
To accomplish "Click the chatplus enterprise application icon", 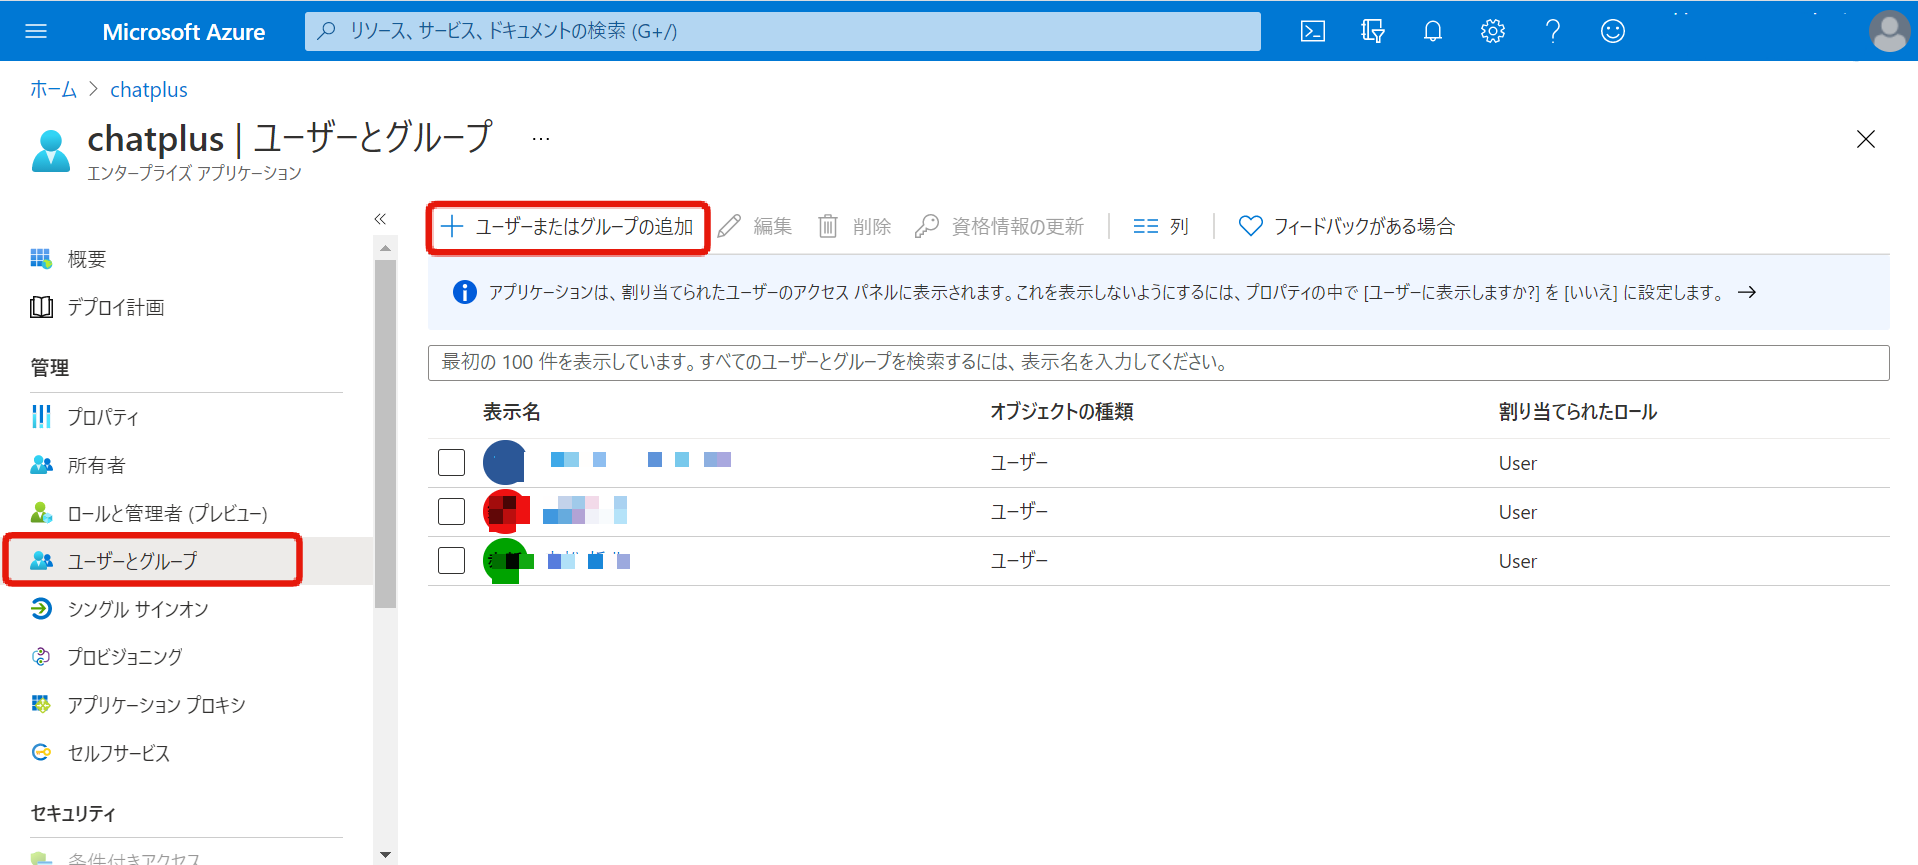I will (x=51, y=151).
